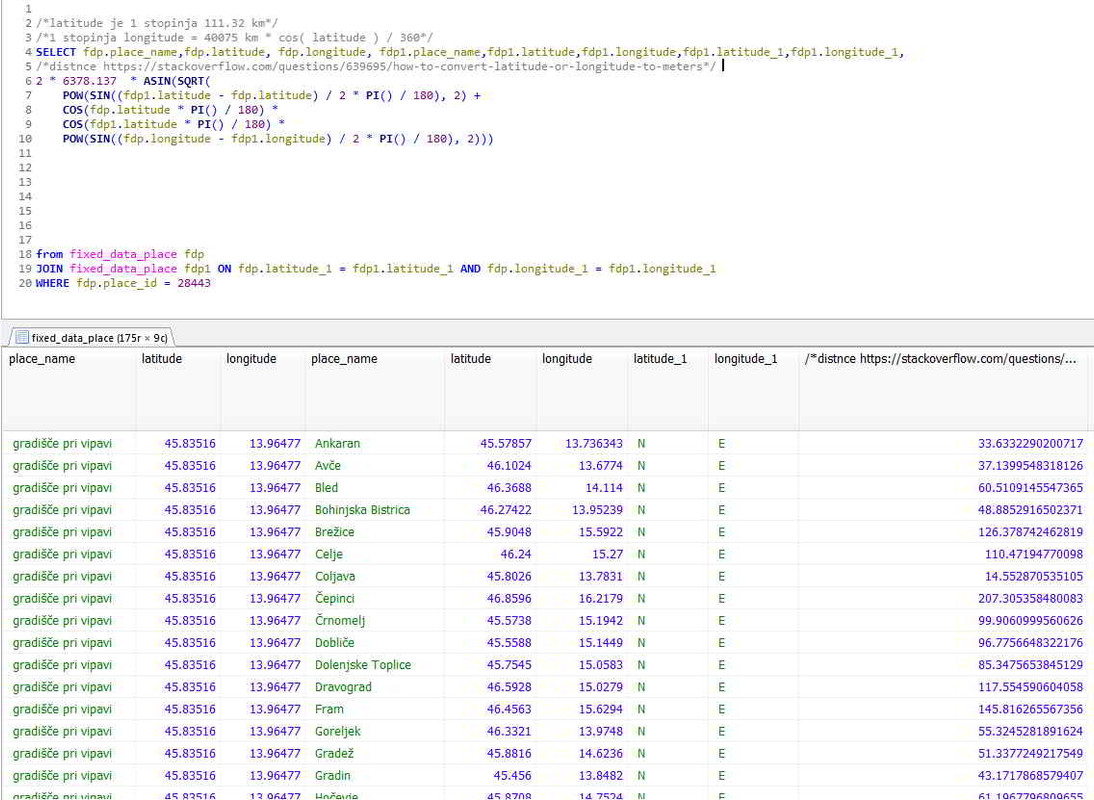Viewport: 1094px width, 800px height.
Task: Click the WHERE fdp.place_id = 28443 line
Action: (123, 283)
